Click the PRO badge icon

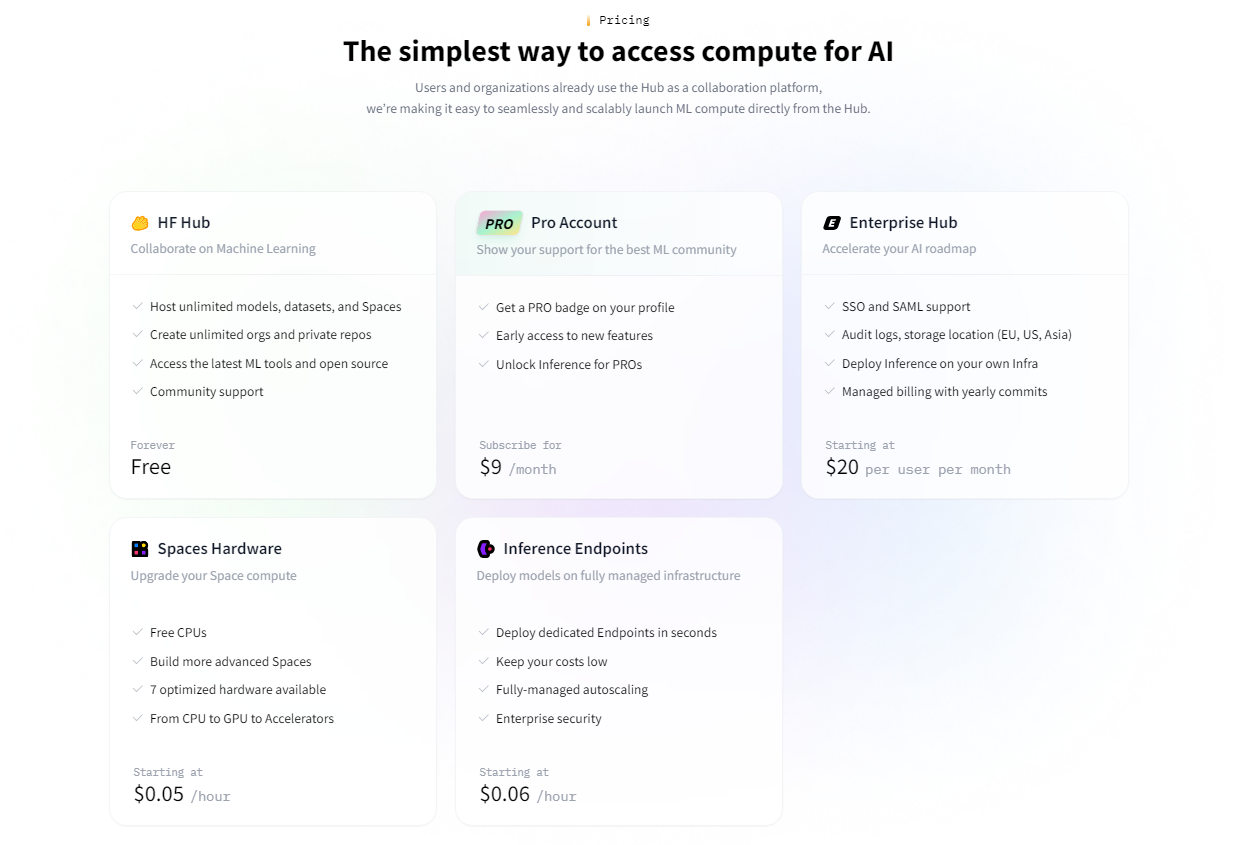[499, 223]
